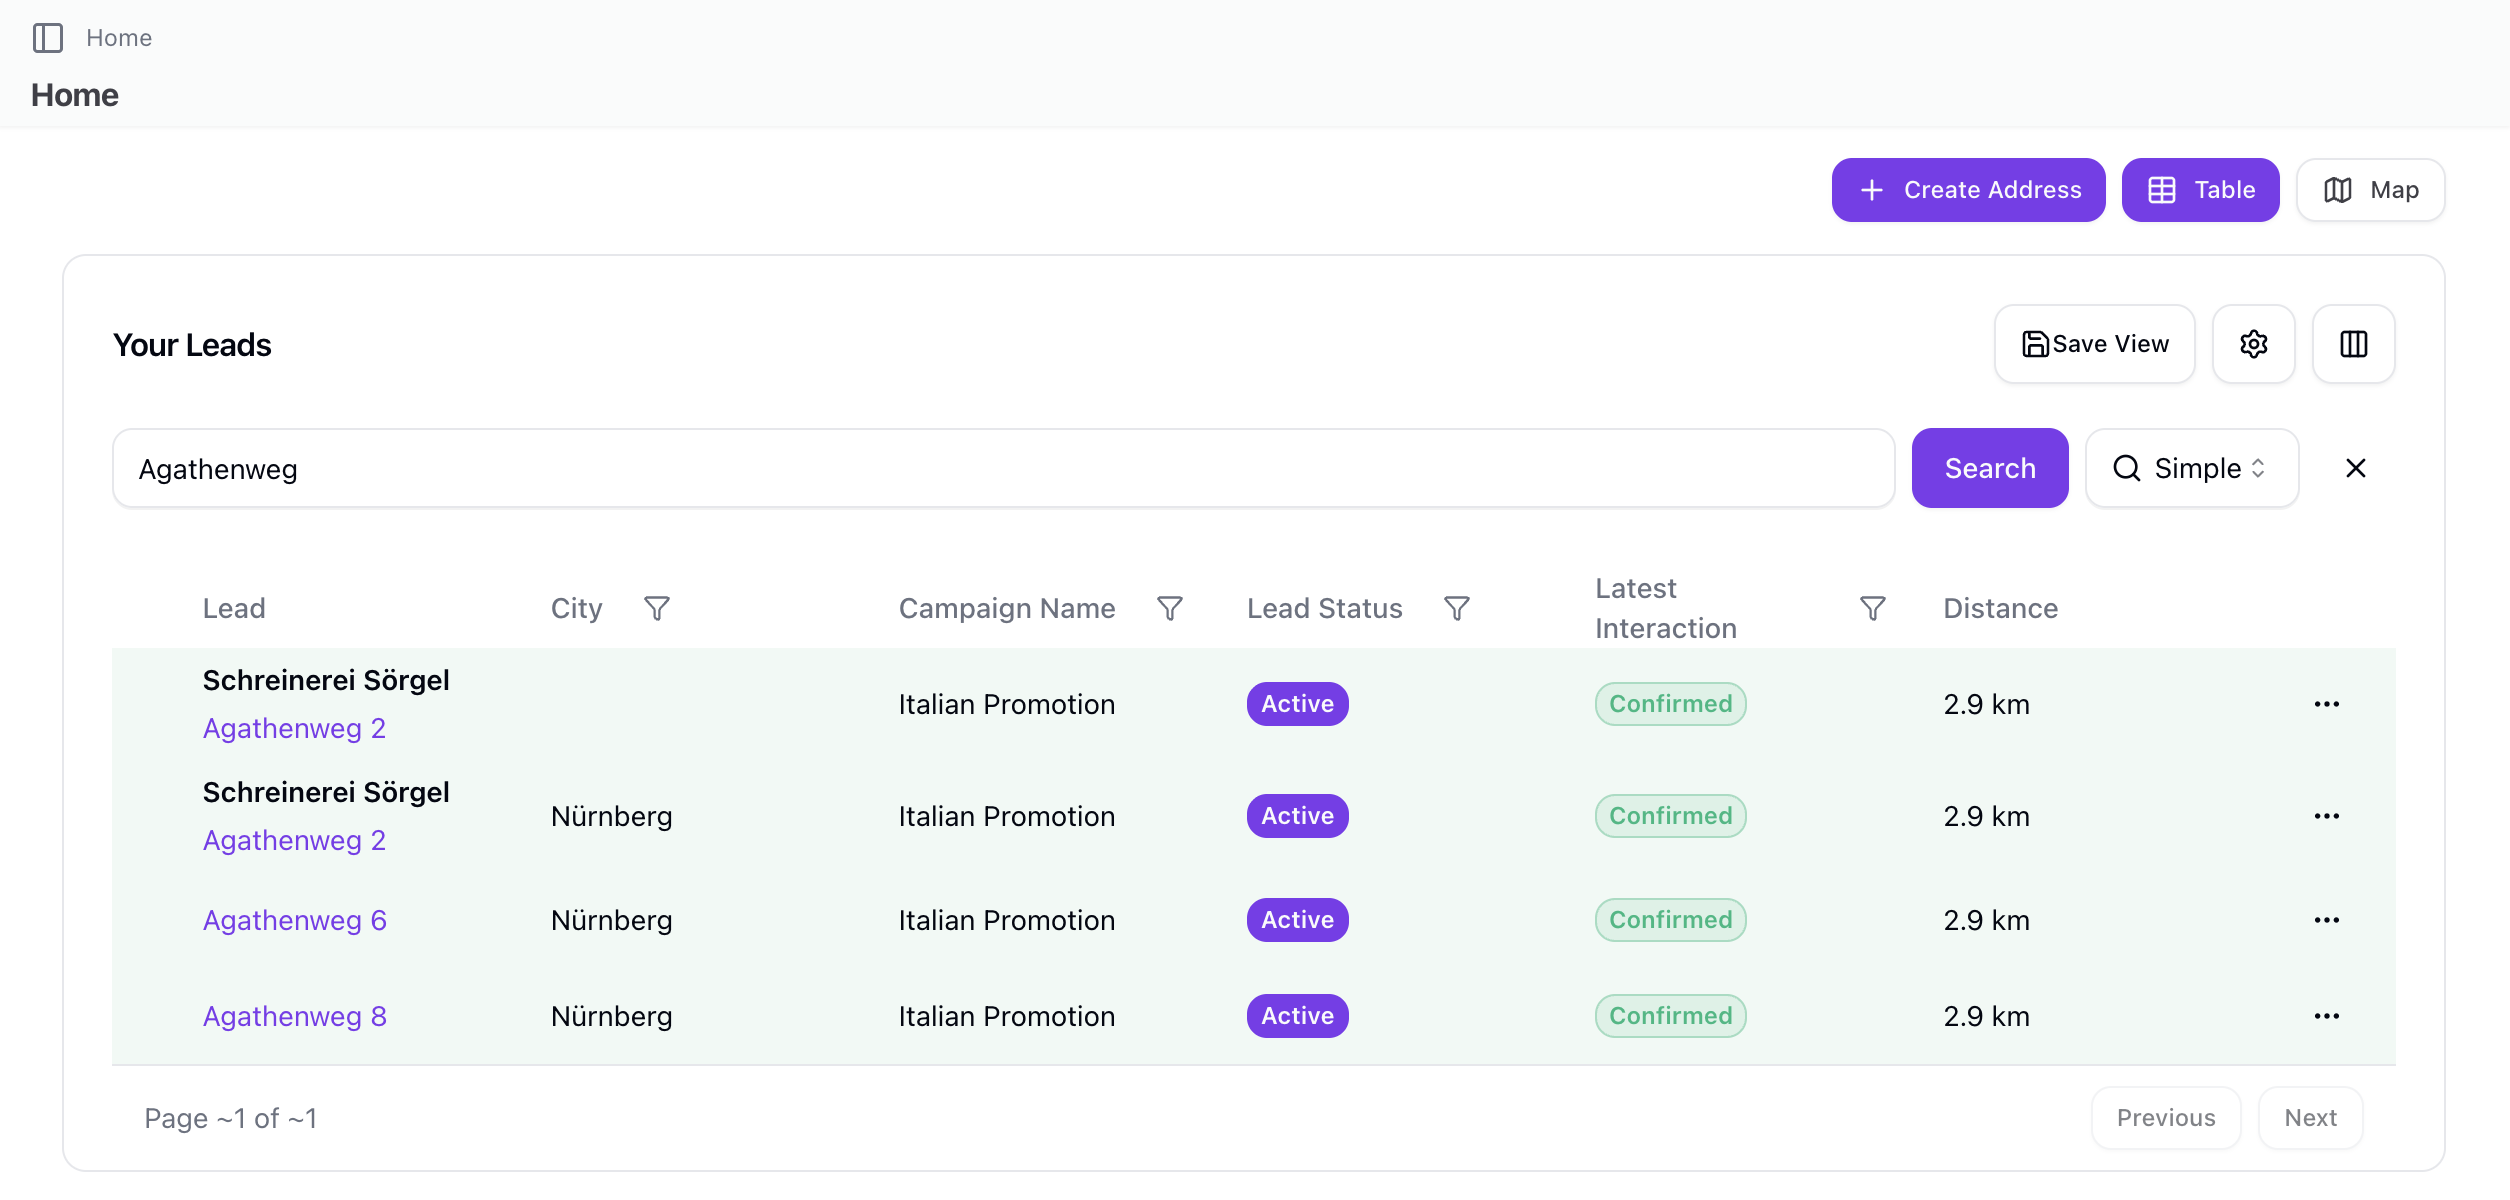2510x1200 pixels.
Task: Focus the Agathenweg search field
Action: click(x=1003, y=468)
